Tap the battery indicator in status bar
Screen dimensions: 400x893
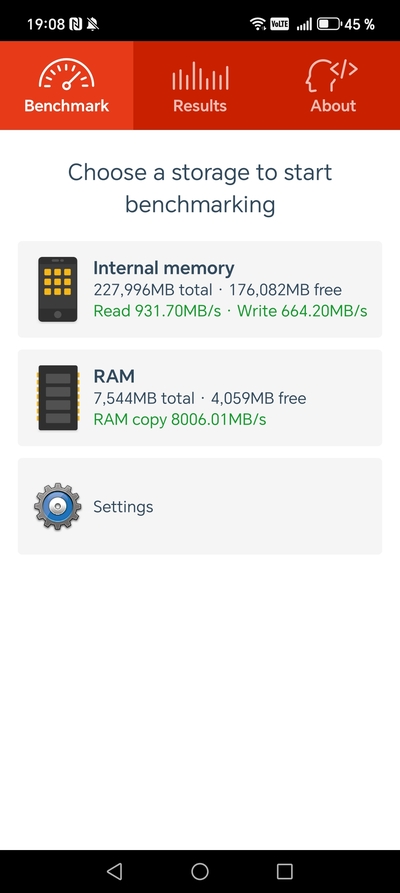click(x=328, y=24)
